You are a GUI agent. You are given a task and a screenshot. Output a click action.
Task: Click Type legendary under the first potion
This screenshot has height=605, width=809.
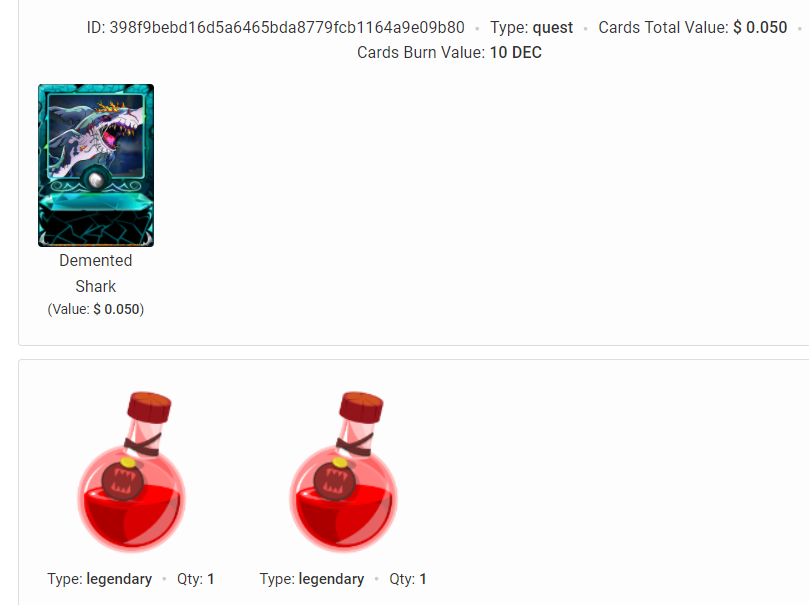100,579
